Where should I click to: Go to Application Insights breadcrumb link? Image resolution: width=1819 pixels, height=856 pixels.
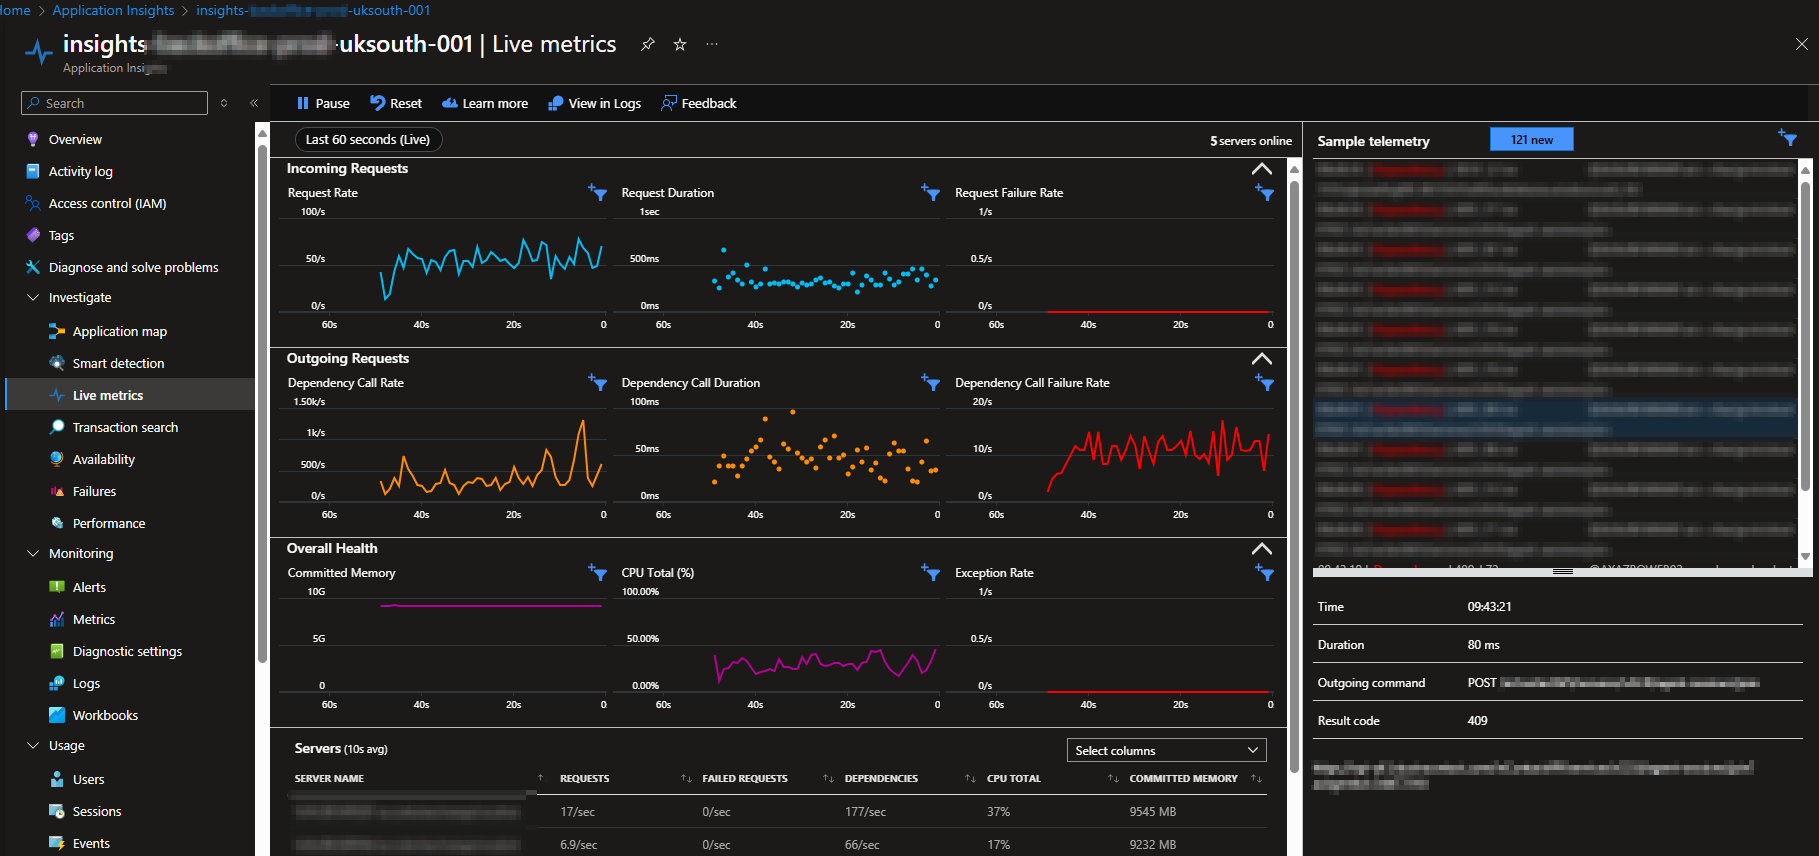[x=113, y=10]
